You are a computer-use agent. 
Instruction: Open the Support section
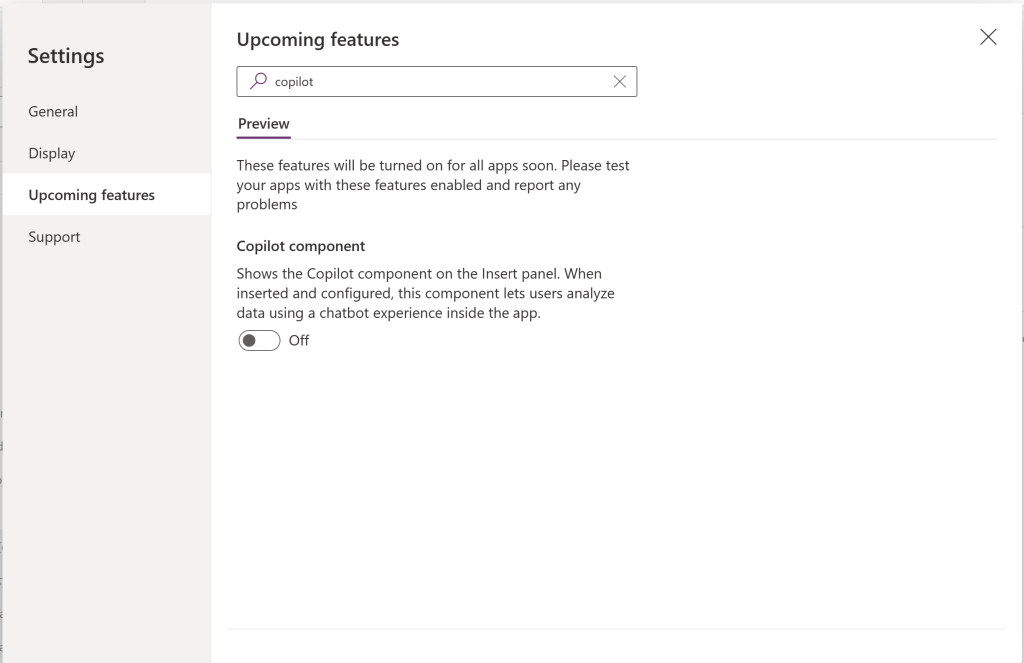pyautogui.click(x=54, y=237)
